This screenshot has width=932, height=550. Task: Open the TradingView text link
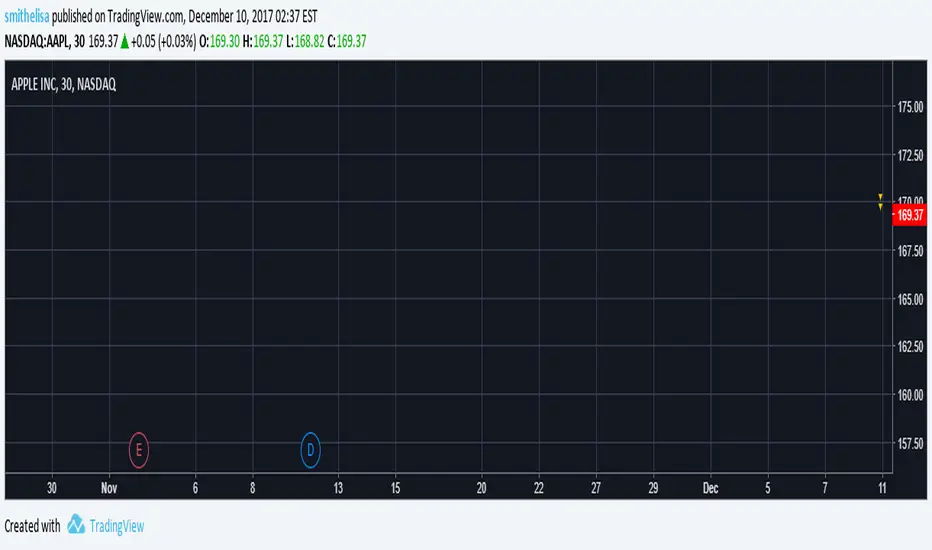pyautogui.click(x=116, y=526)
